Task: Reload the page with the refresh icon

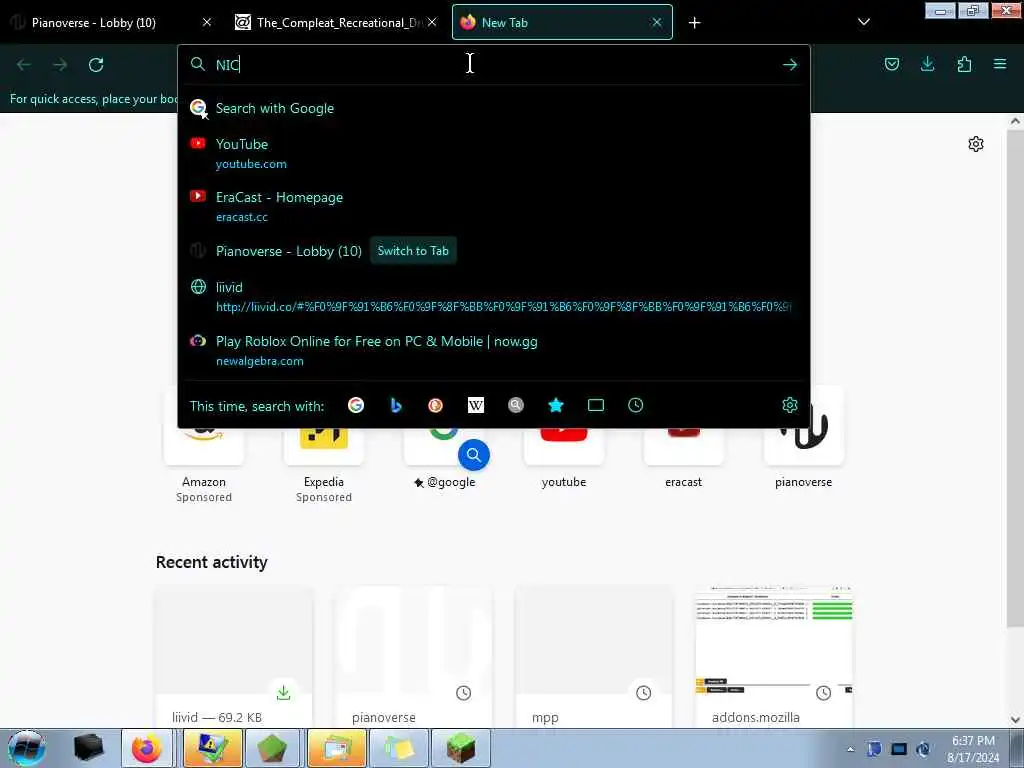Action: point(96,65)
